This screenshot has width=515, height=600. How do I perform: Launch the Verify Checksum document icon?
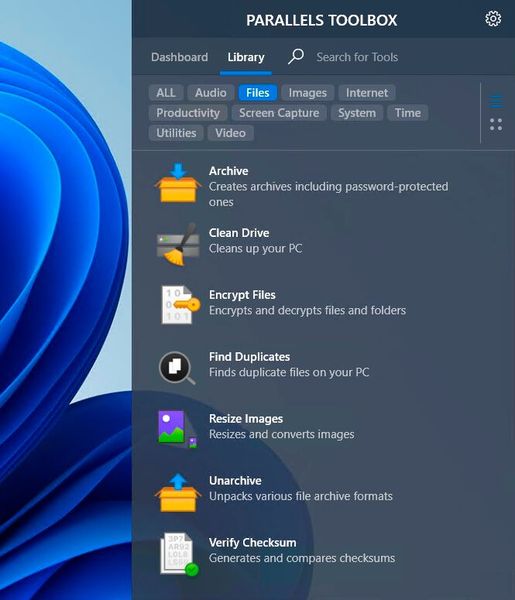[180, 554]
